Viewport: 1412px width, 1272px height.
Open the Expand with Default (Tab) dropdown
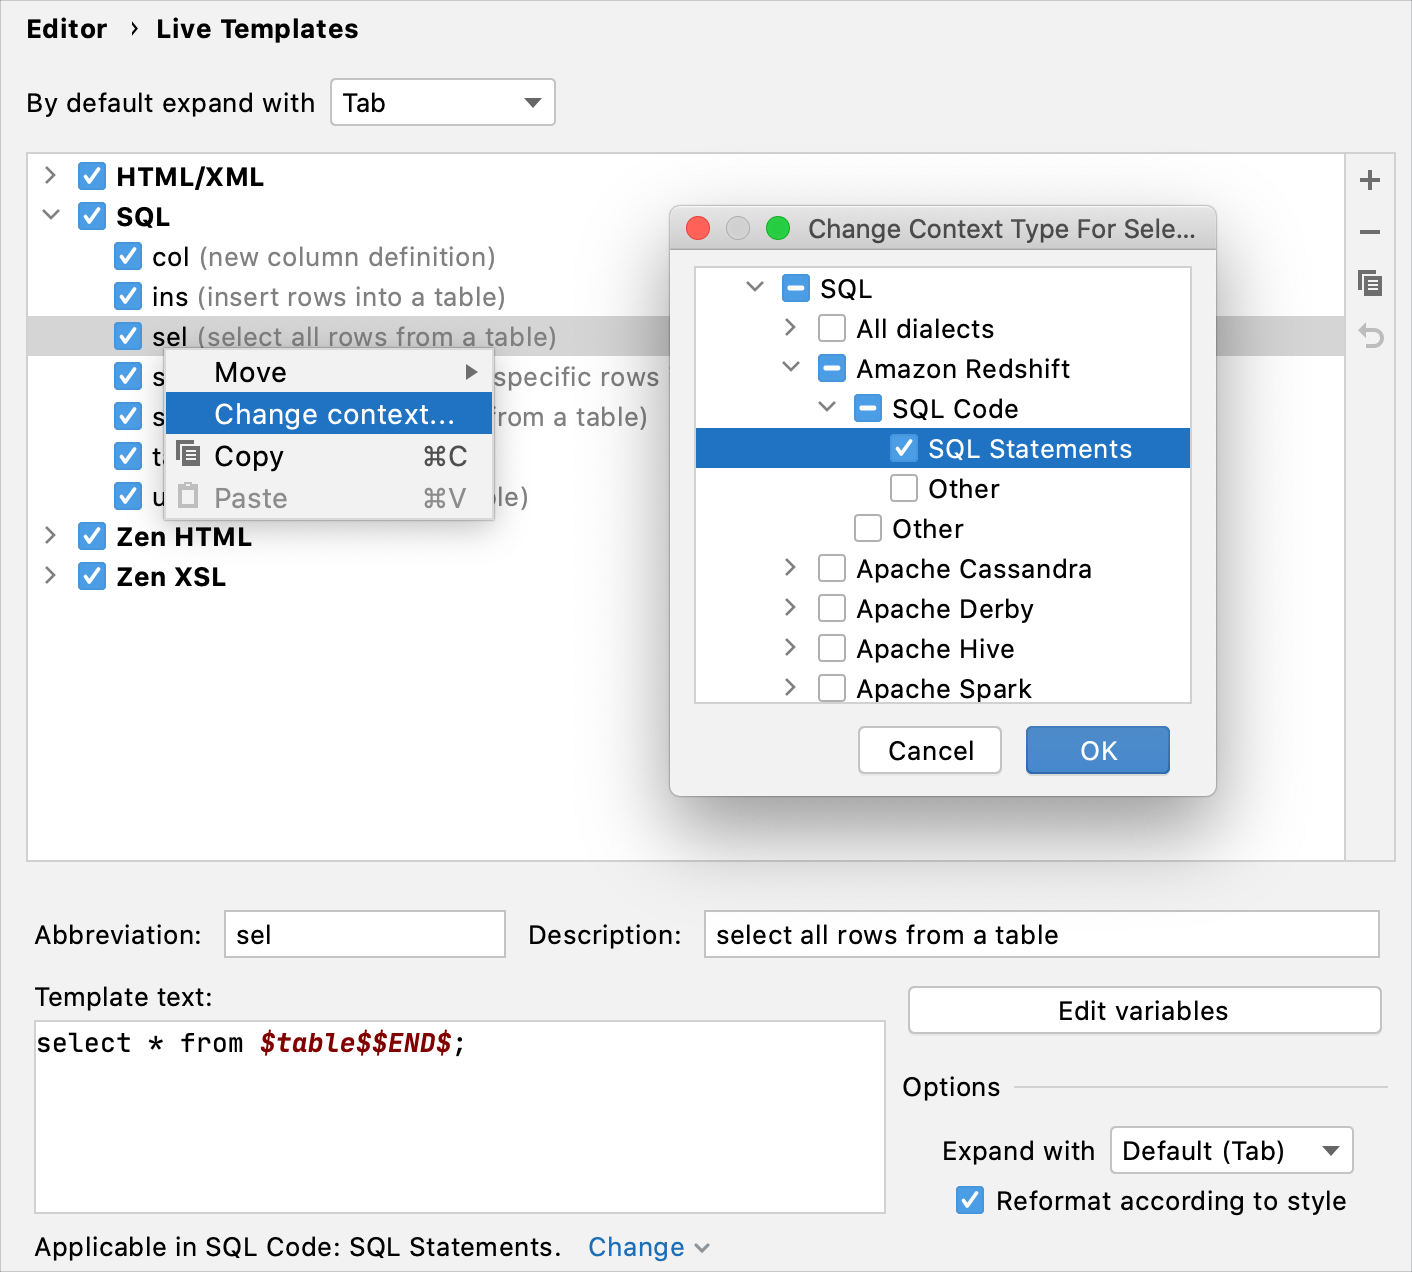click(x=1231, y=1150)
